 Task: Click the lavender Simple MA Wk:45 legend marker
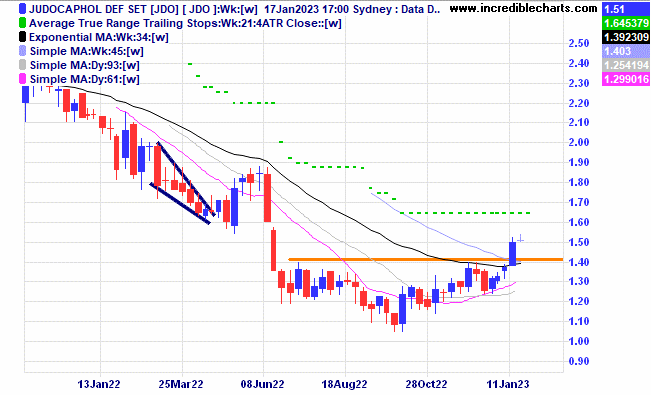pos(22,51)
